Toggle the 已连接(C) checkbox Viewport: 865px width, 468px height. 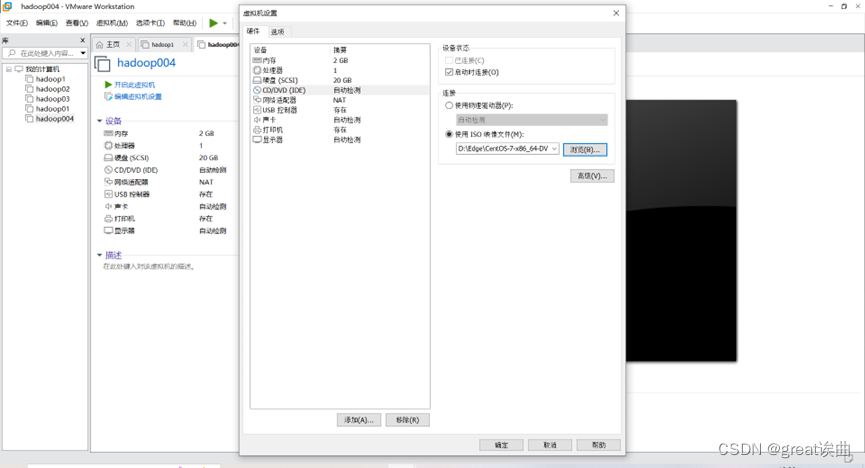pyautogui.click(x=449, y=60)
